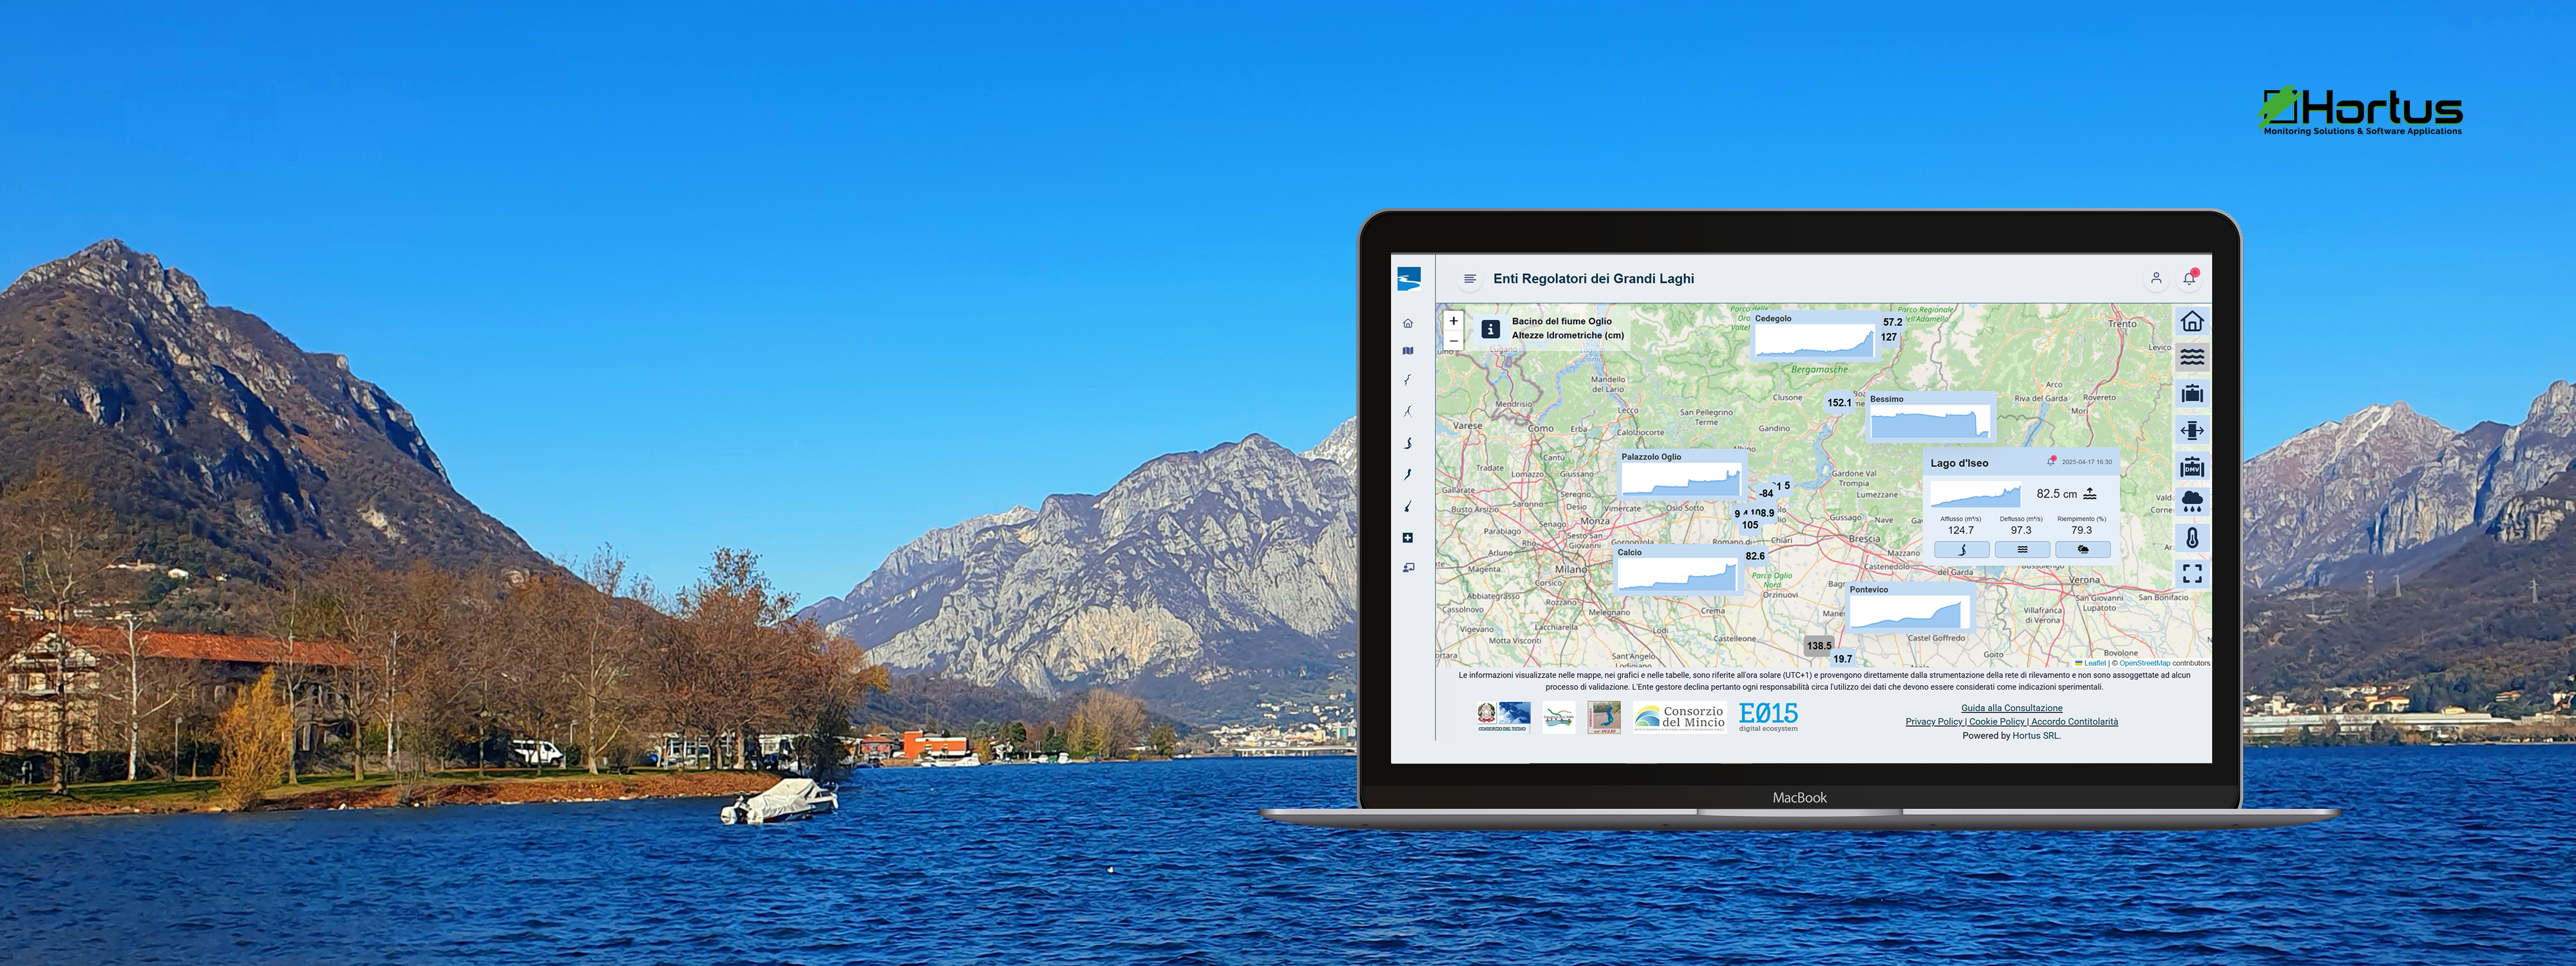Zoom in the map with the plus button
Image resolution: width=2576 pixels, height=966 pixels.
coord(1453,321)
